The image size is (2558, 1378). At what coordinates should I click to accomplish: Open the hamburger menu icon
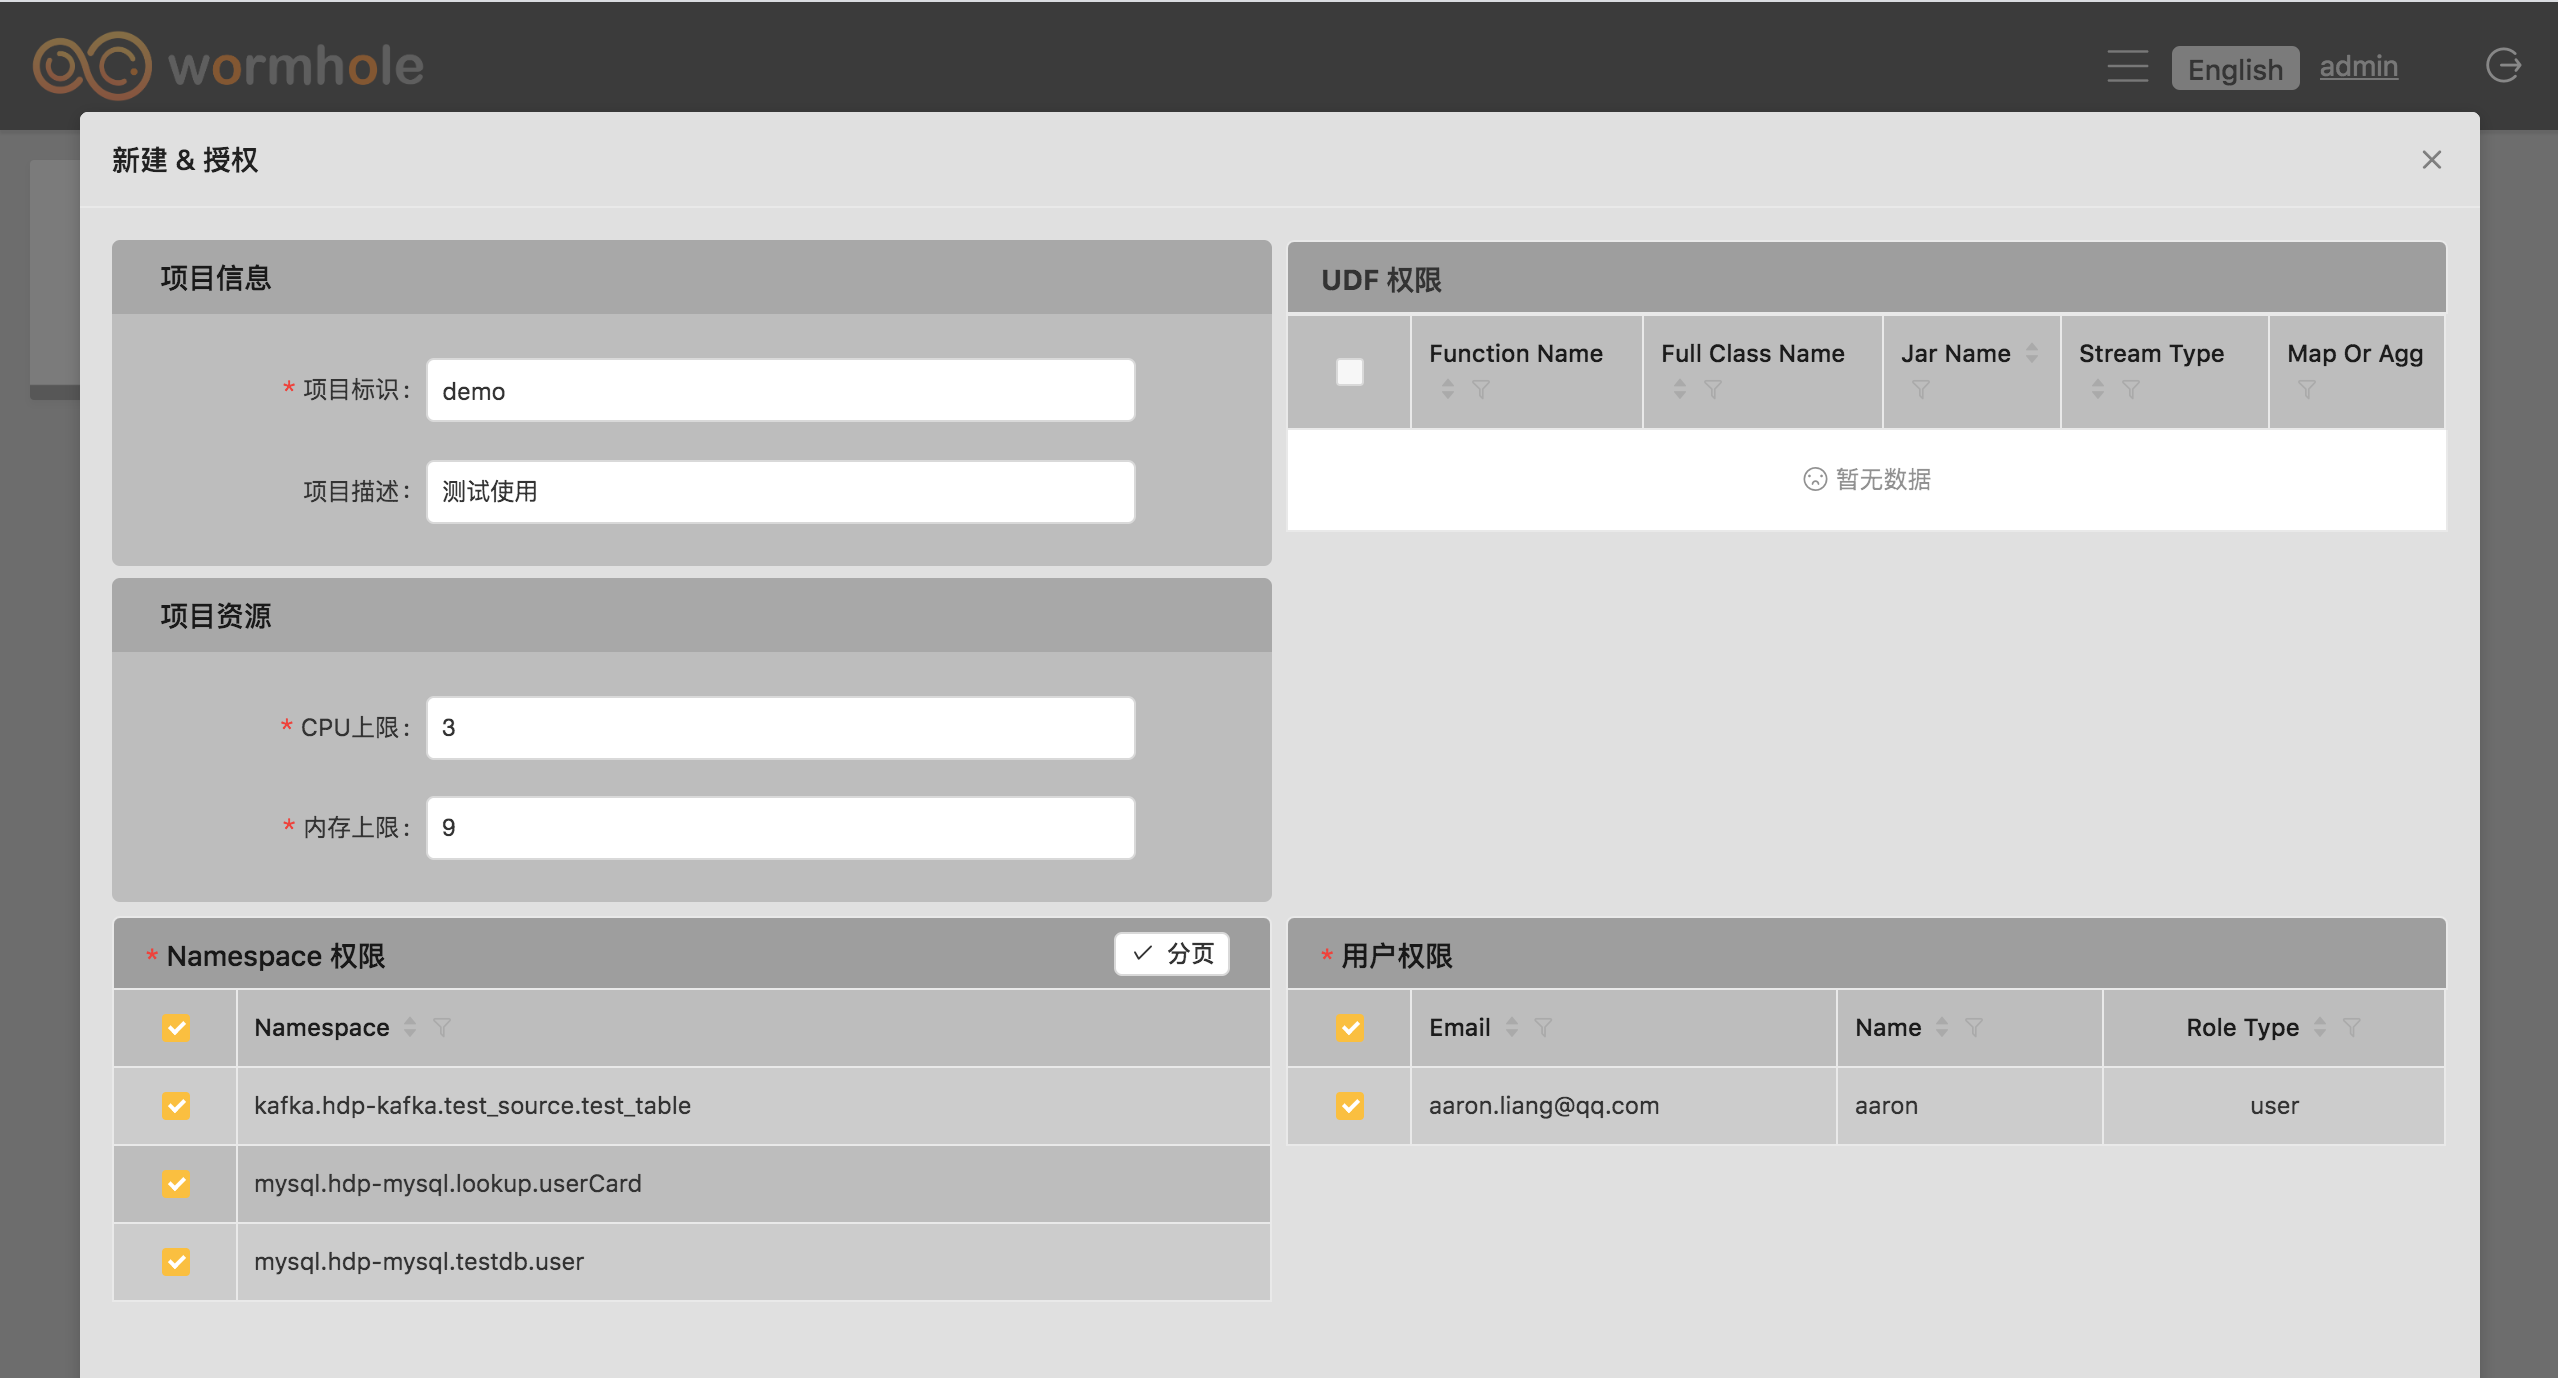[x=2127, y=66]
